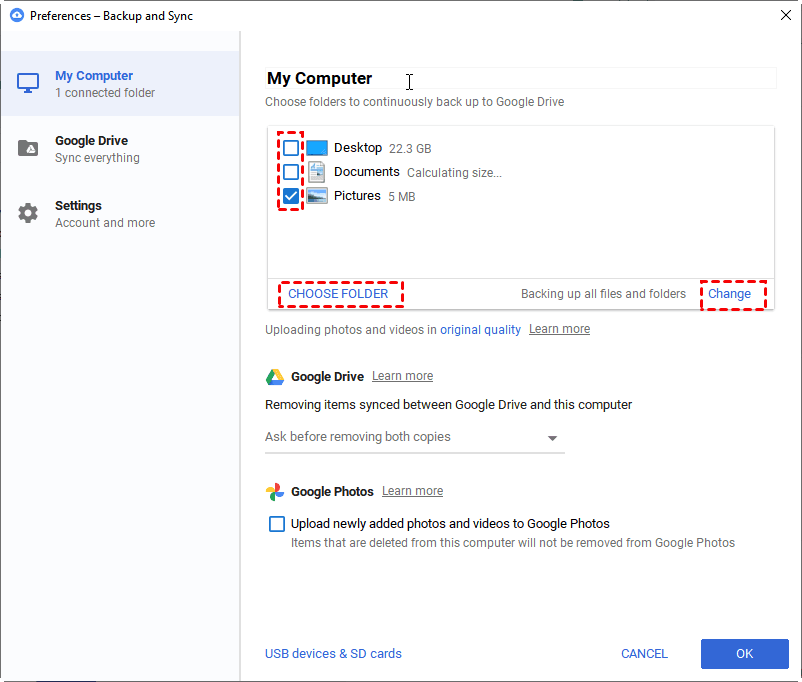
Task: Click the Documents folder icon
Action: point(317,172)
